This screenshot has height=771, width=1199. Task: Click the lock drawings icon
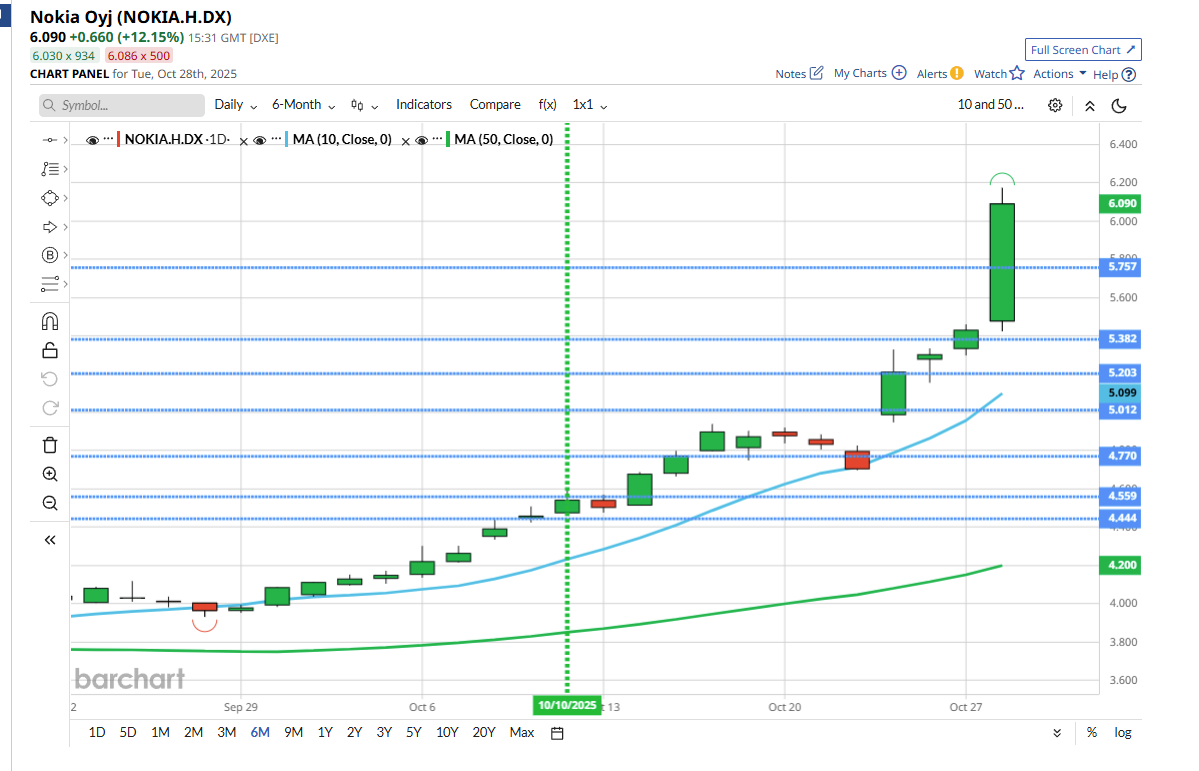tap(50, 350)
